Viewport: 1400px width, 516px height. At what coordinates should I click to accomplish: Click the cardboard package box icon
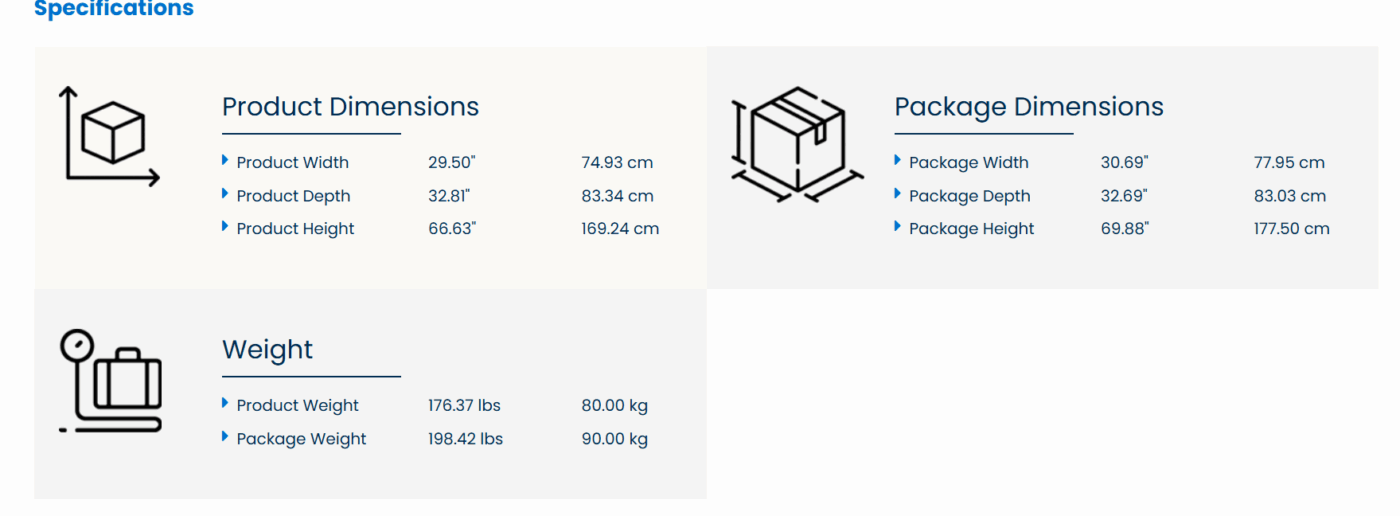coord(797,143)
